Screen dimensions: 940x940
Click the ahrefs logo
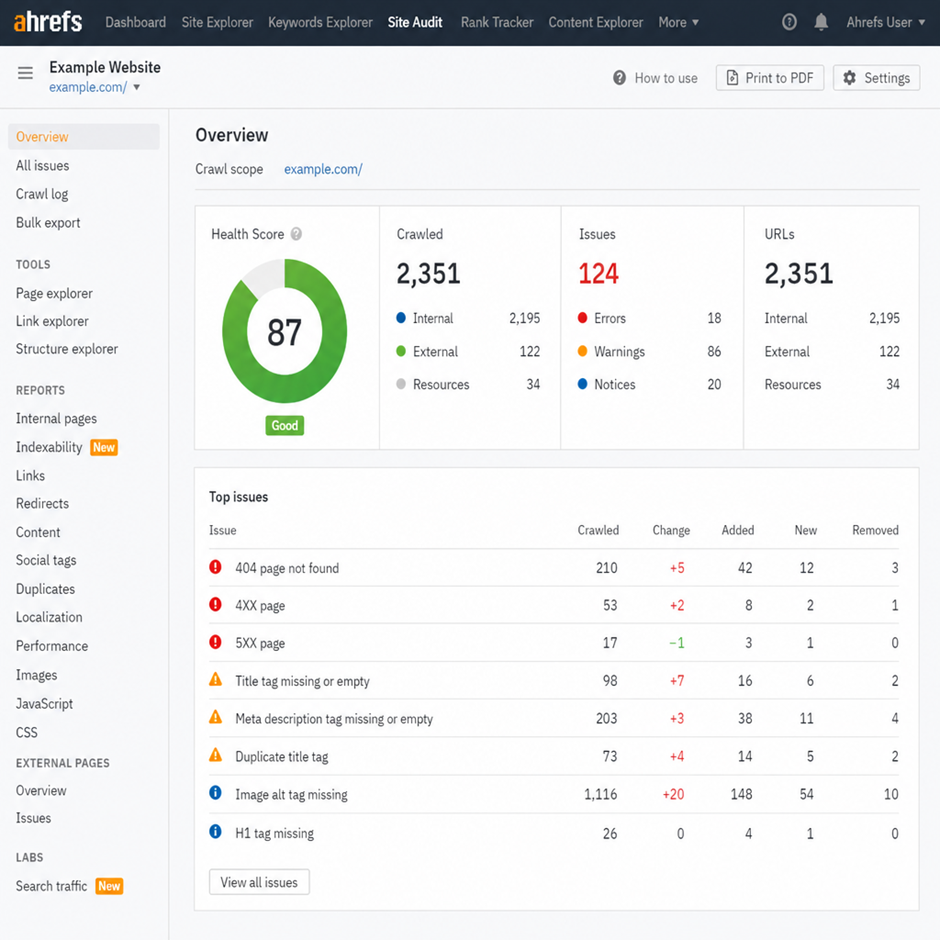pyautogui.click(x=47, y=22)
